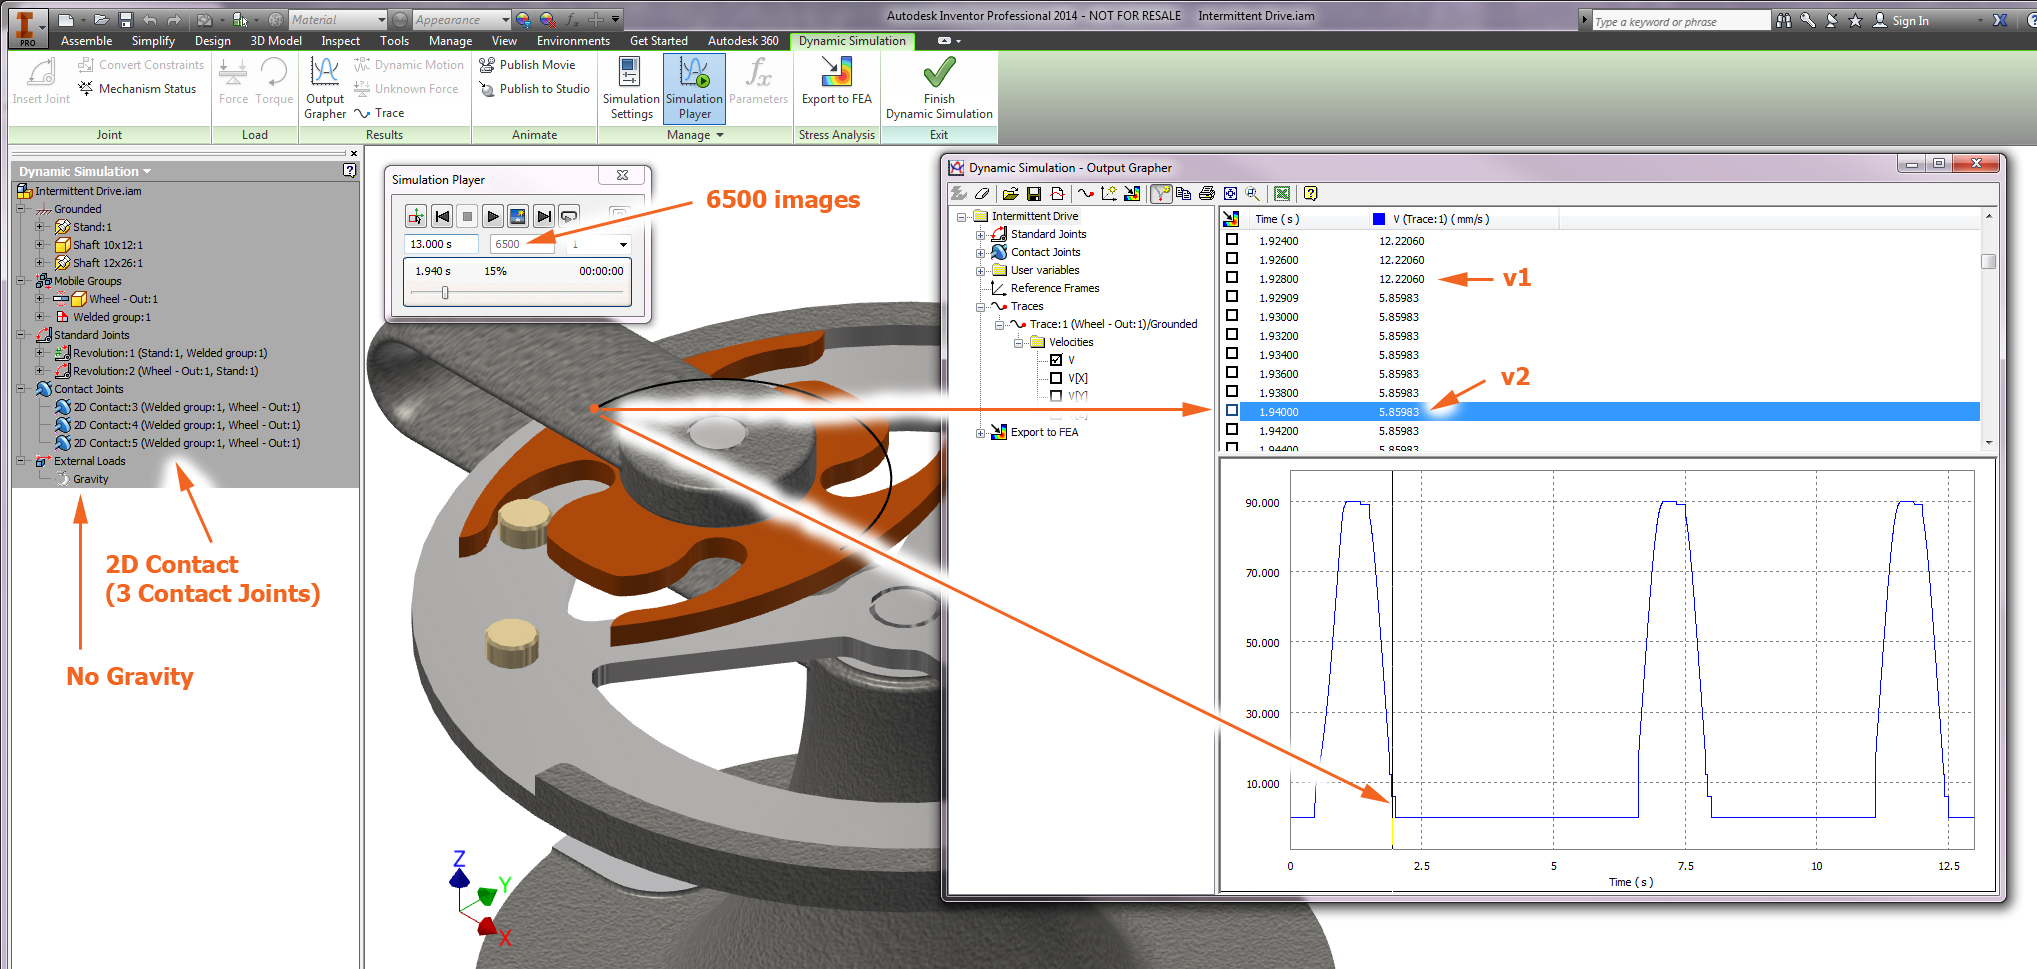This screenshot has height=969, width=2037.
Task: Tick checkbox for time row 1.92800
Action: (x=1232, y=278)
